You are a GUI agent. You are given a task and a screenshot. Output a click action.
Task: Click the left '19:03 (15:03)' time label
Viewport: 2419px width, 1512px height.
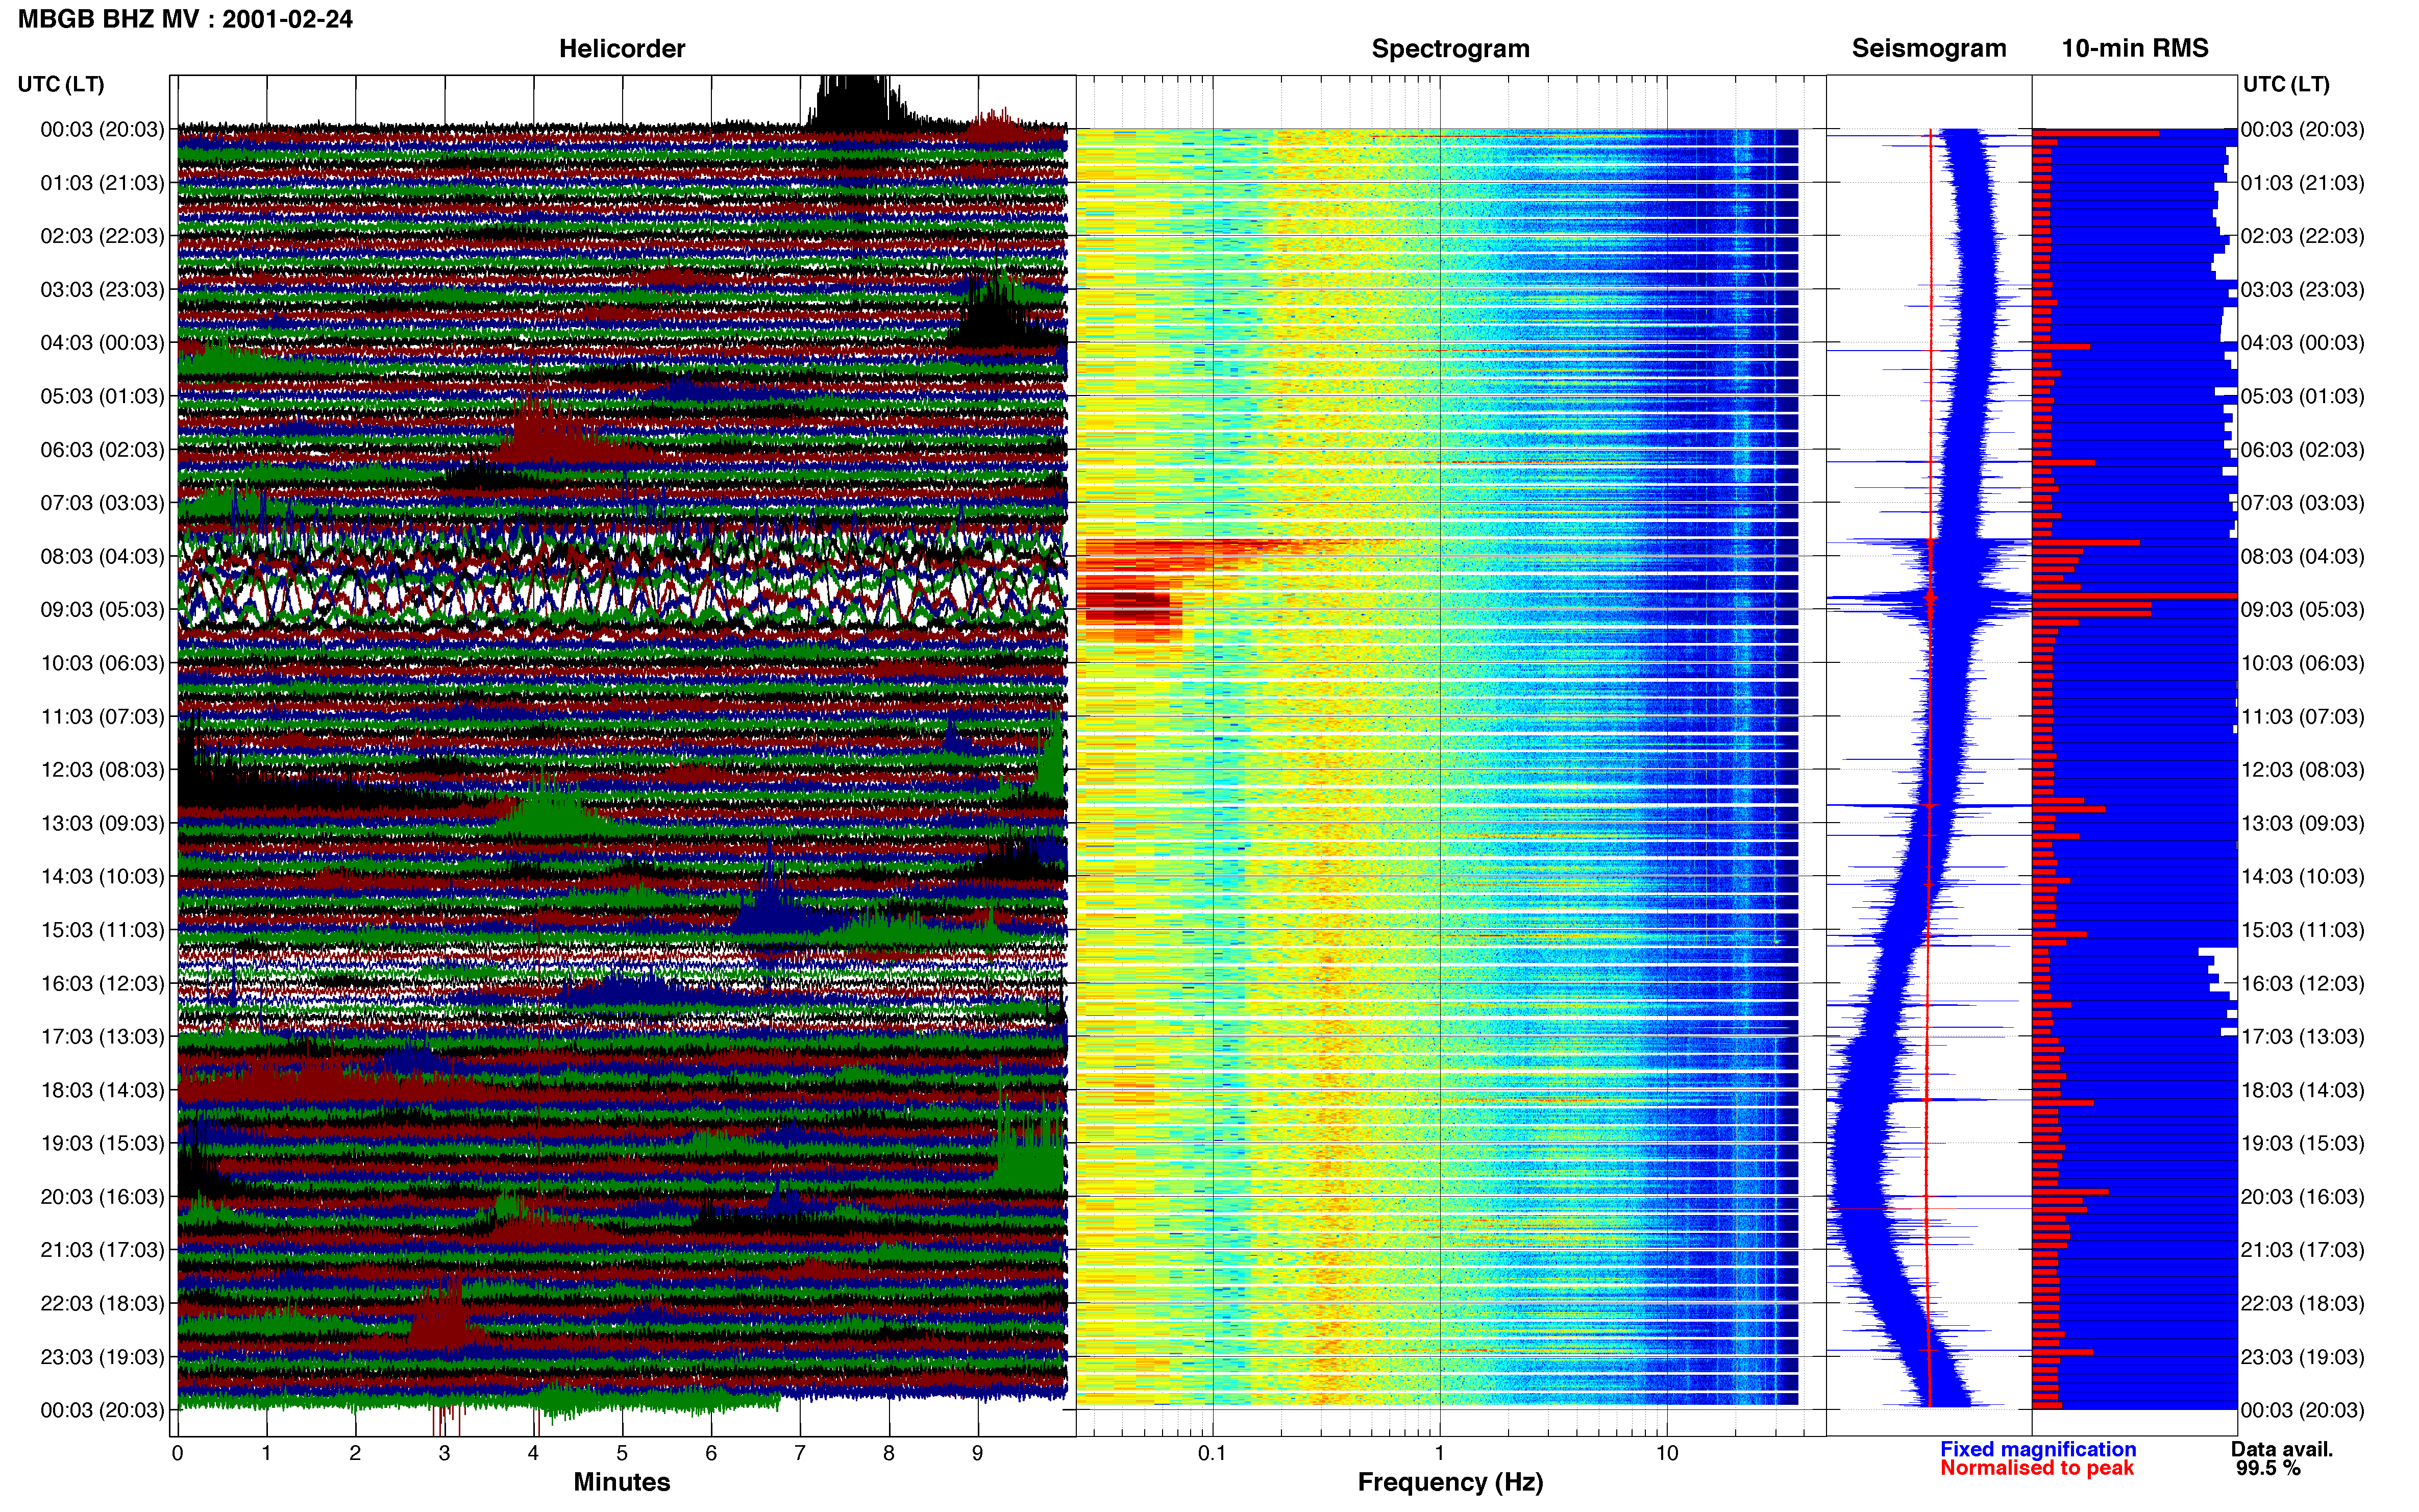[x=102, y=1143]
